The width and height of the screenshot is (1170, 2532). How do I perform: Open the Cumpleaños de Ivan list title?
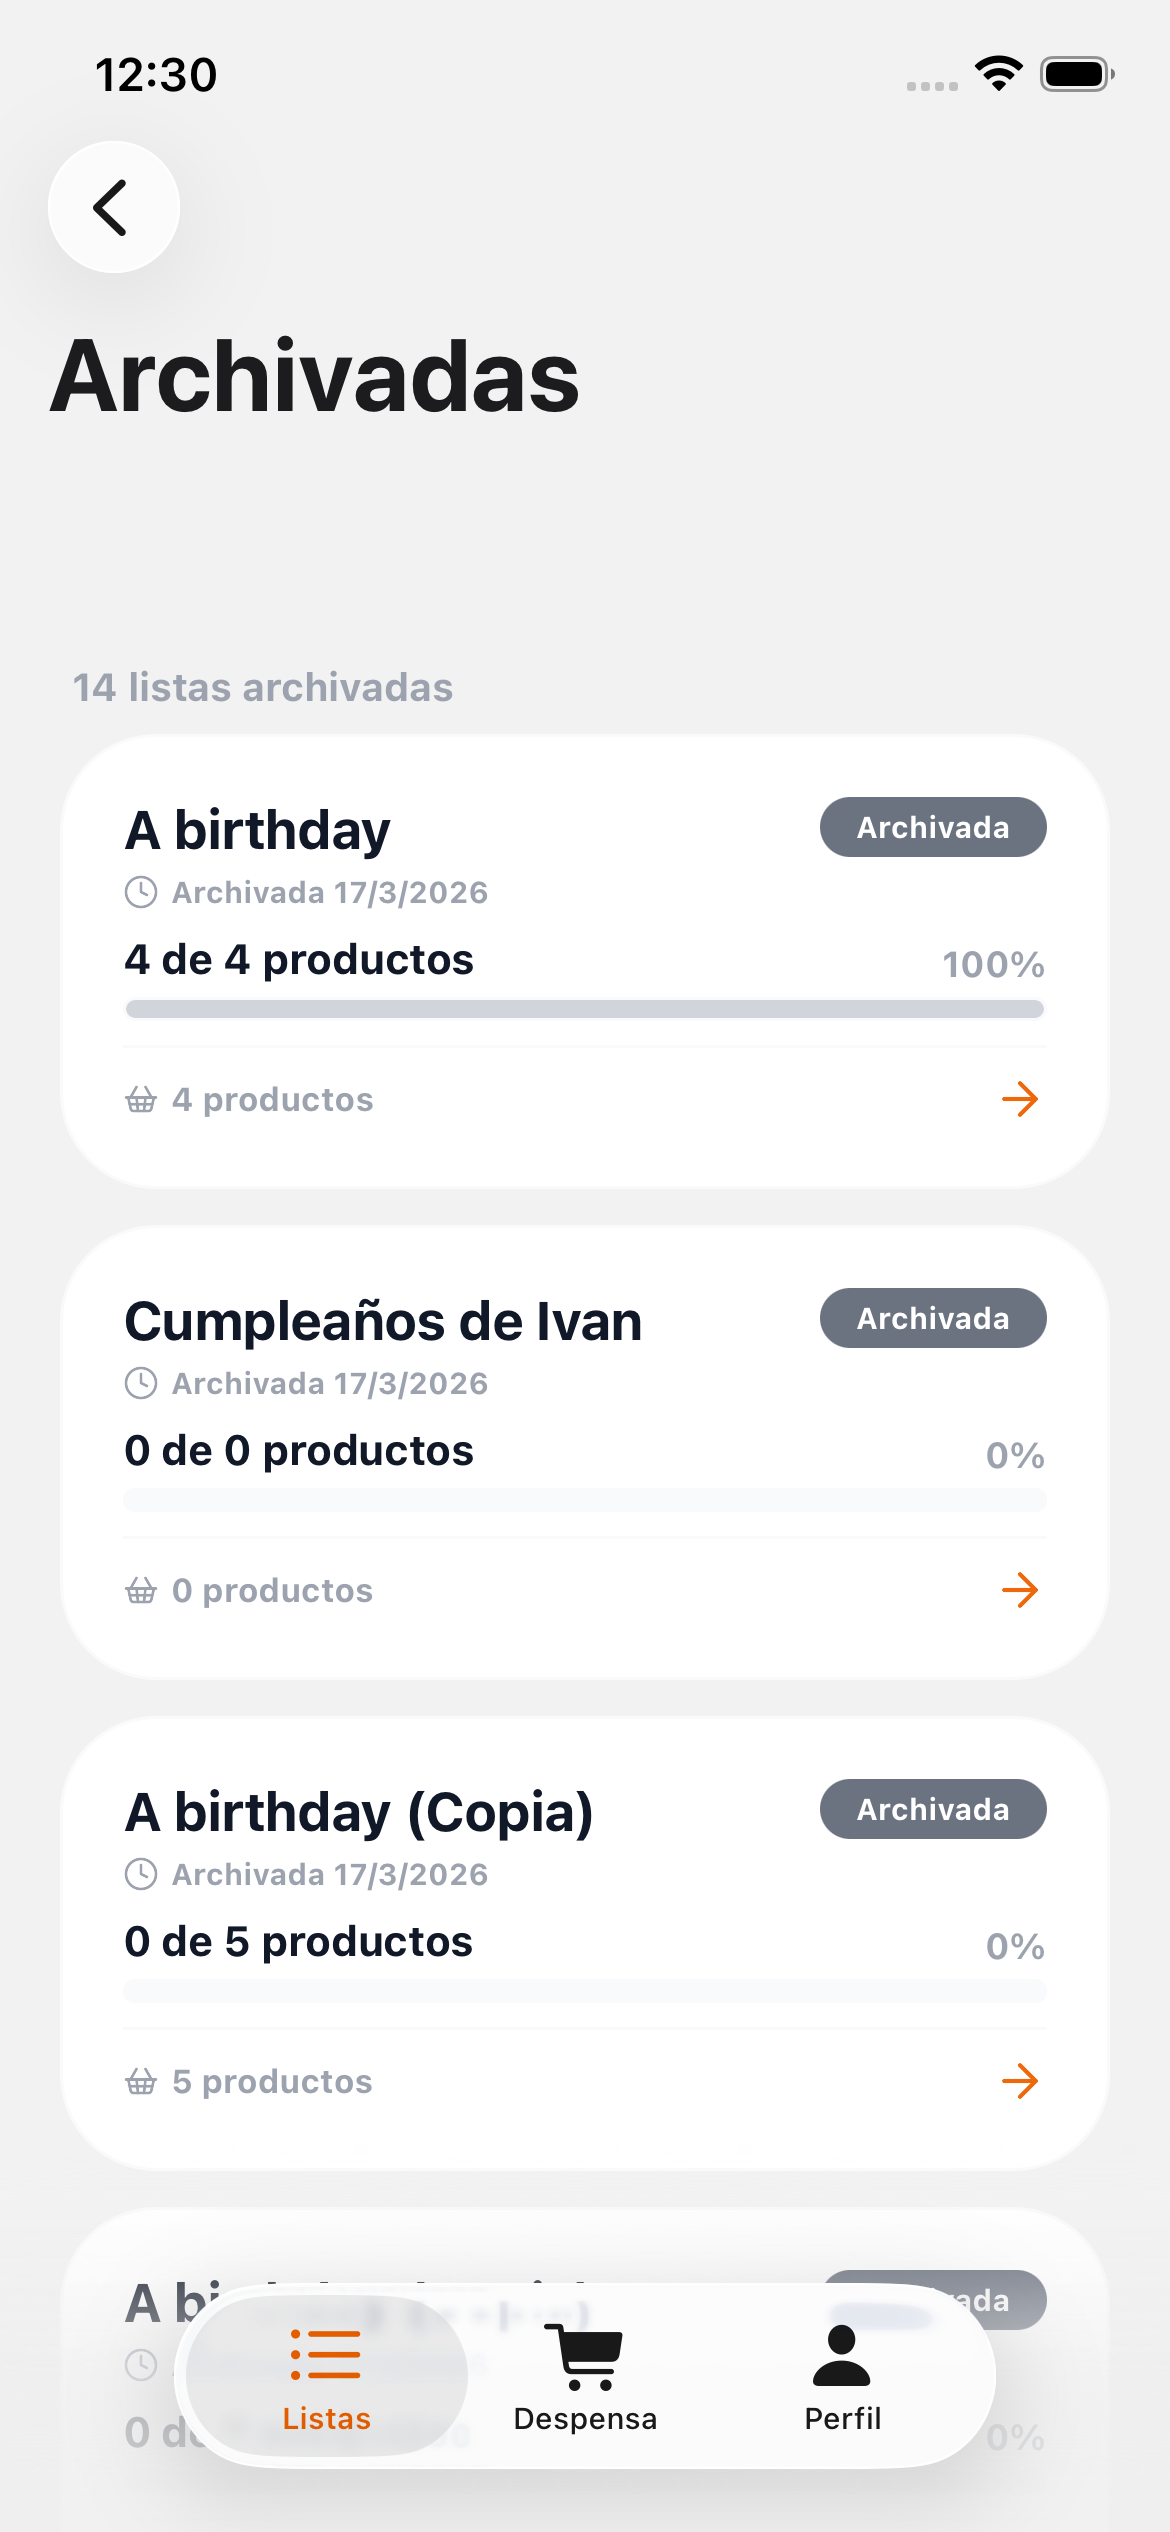pos(383,1322)
